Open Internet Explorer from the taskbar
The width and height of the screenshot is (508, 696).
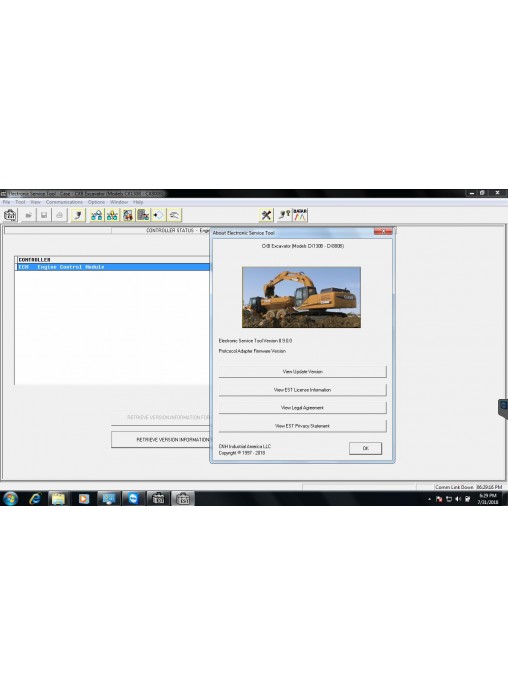(x=35, y=498)
